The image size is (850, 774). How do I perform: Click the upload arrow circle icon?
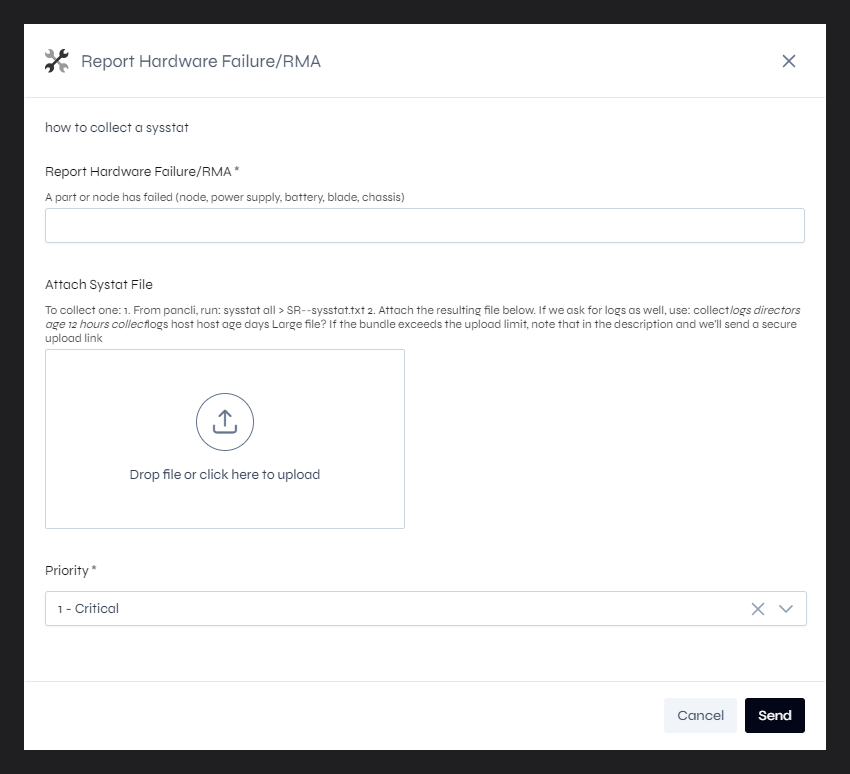pyautogui.click(x=225, y=422)
